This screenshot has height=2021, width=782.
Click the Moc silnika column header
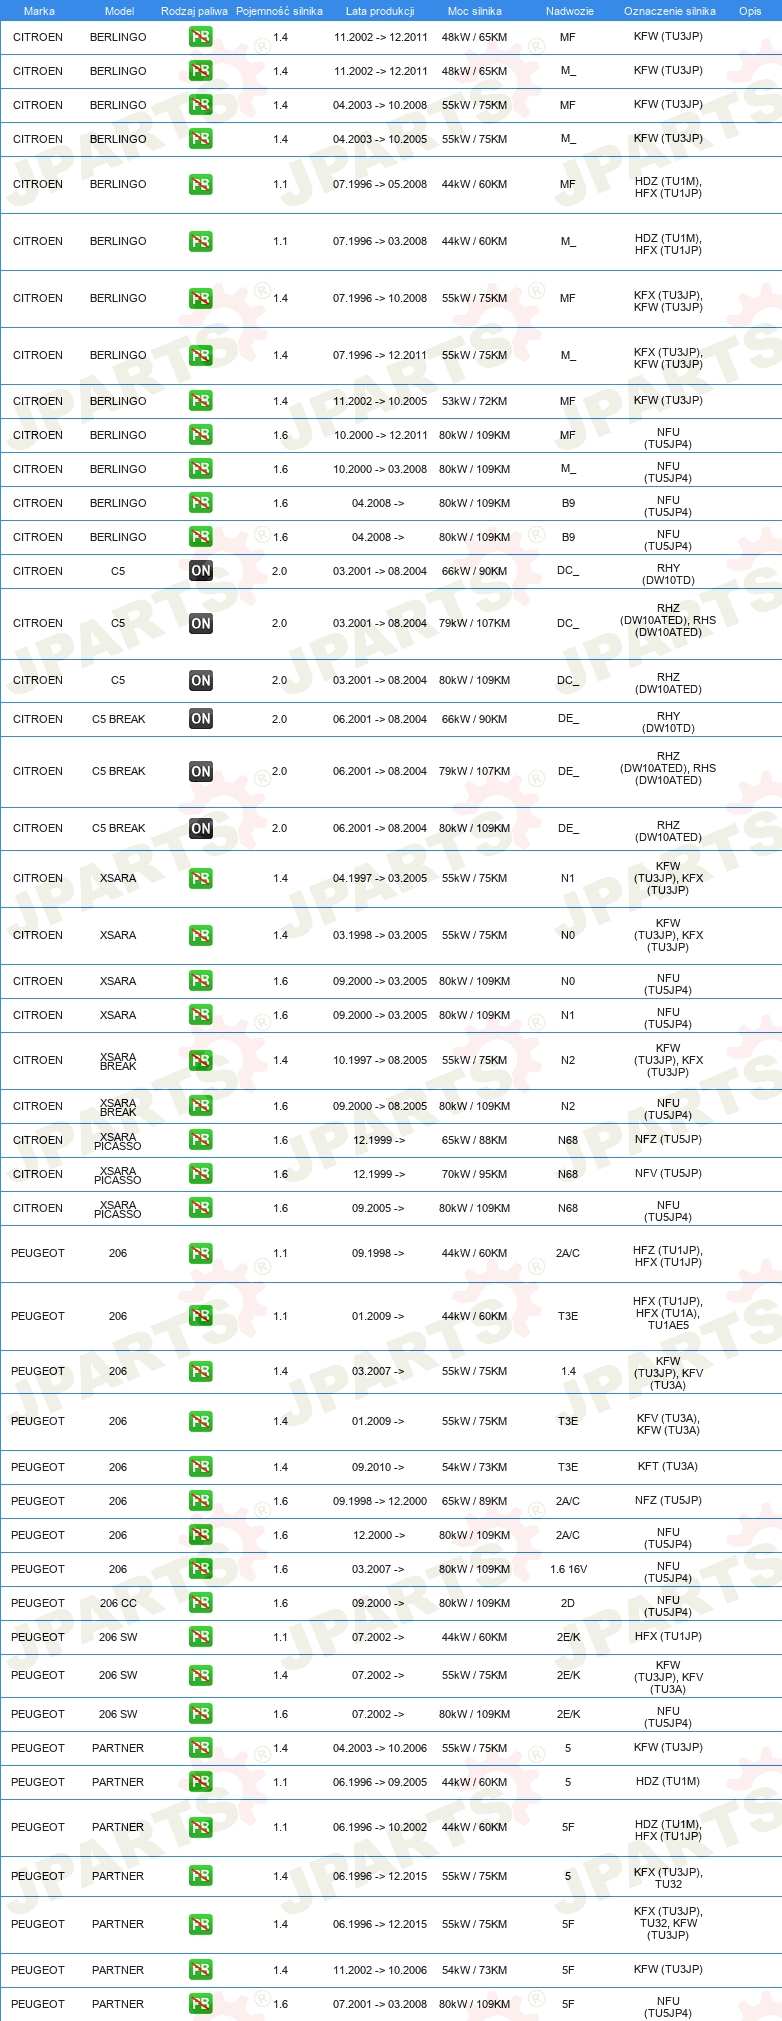tap(475, 11)
